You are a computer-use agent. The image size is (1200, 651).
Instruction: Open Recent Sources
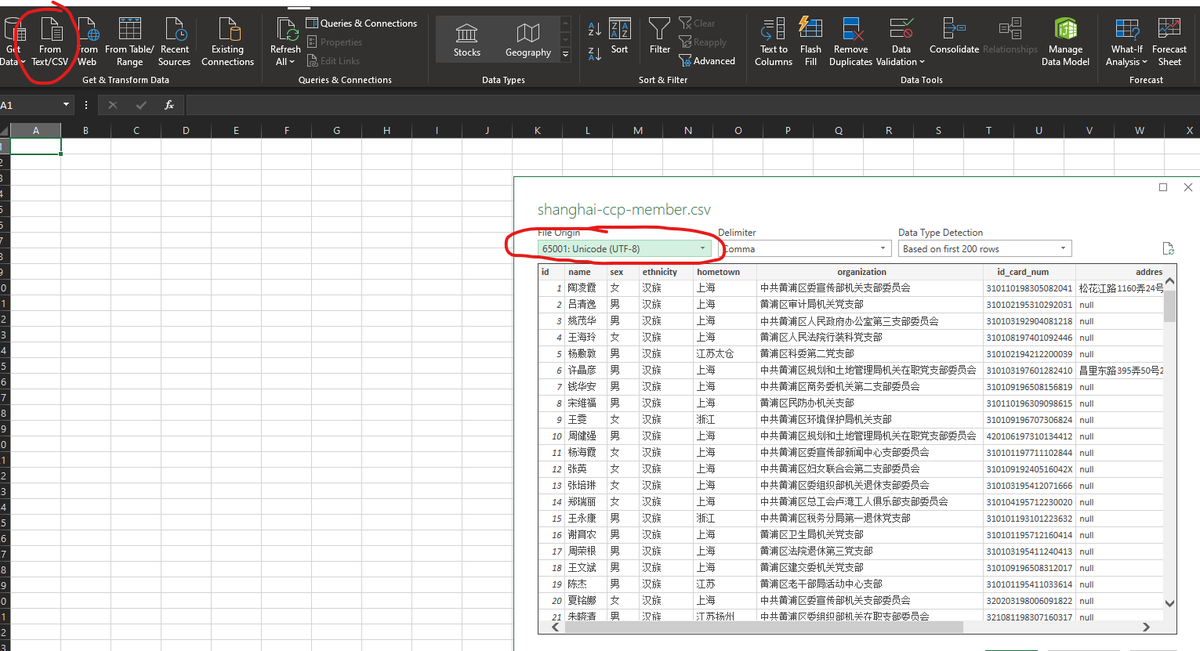coord(174,42)
